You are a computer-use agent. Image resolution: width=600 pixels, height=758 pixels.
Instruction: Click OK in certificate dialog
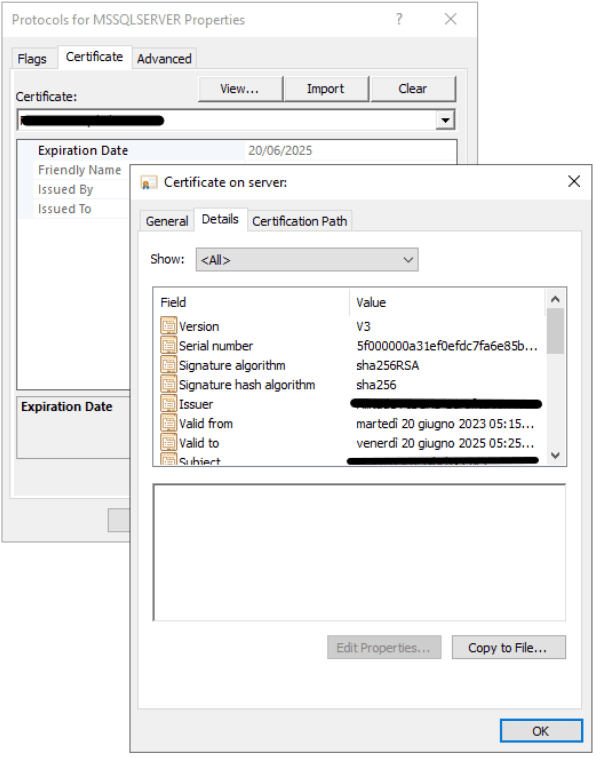pos(541,731)
